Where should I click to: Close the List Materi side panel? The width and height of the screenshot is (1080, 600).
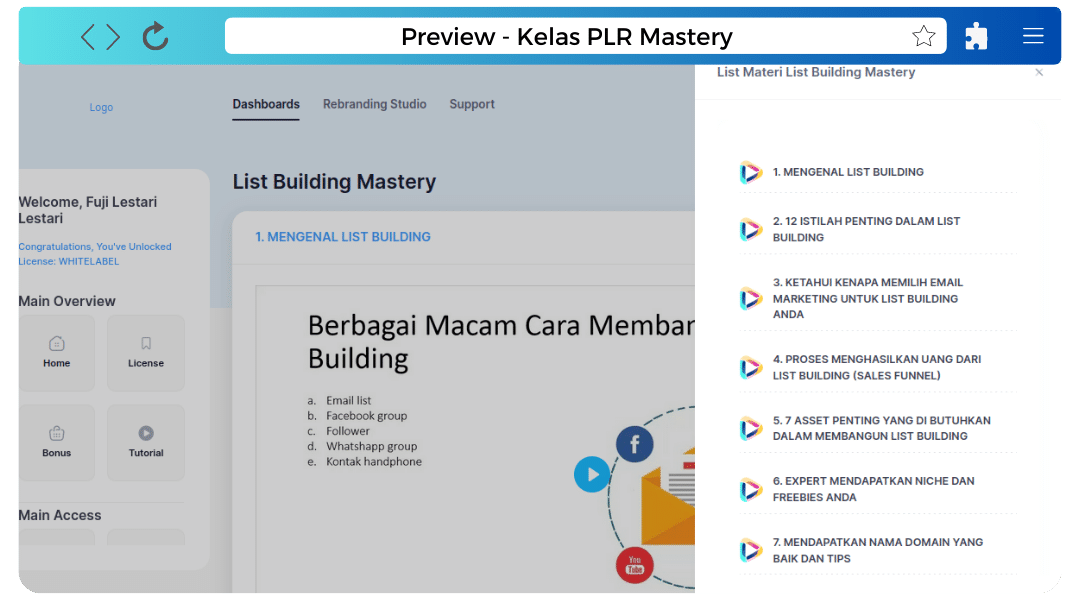[1039, 72]
